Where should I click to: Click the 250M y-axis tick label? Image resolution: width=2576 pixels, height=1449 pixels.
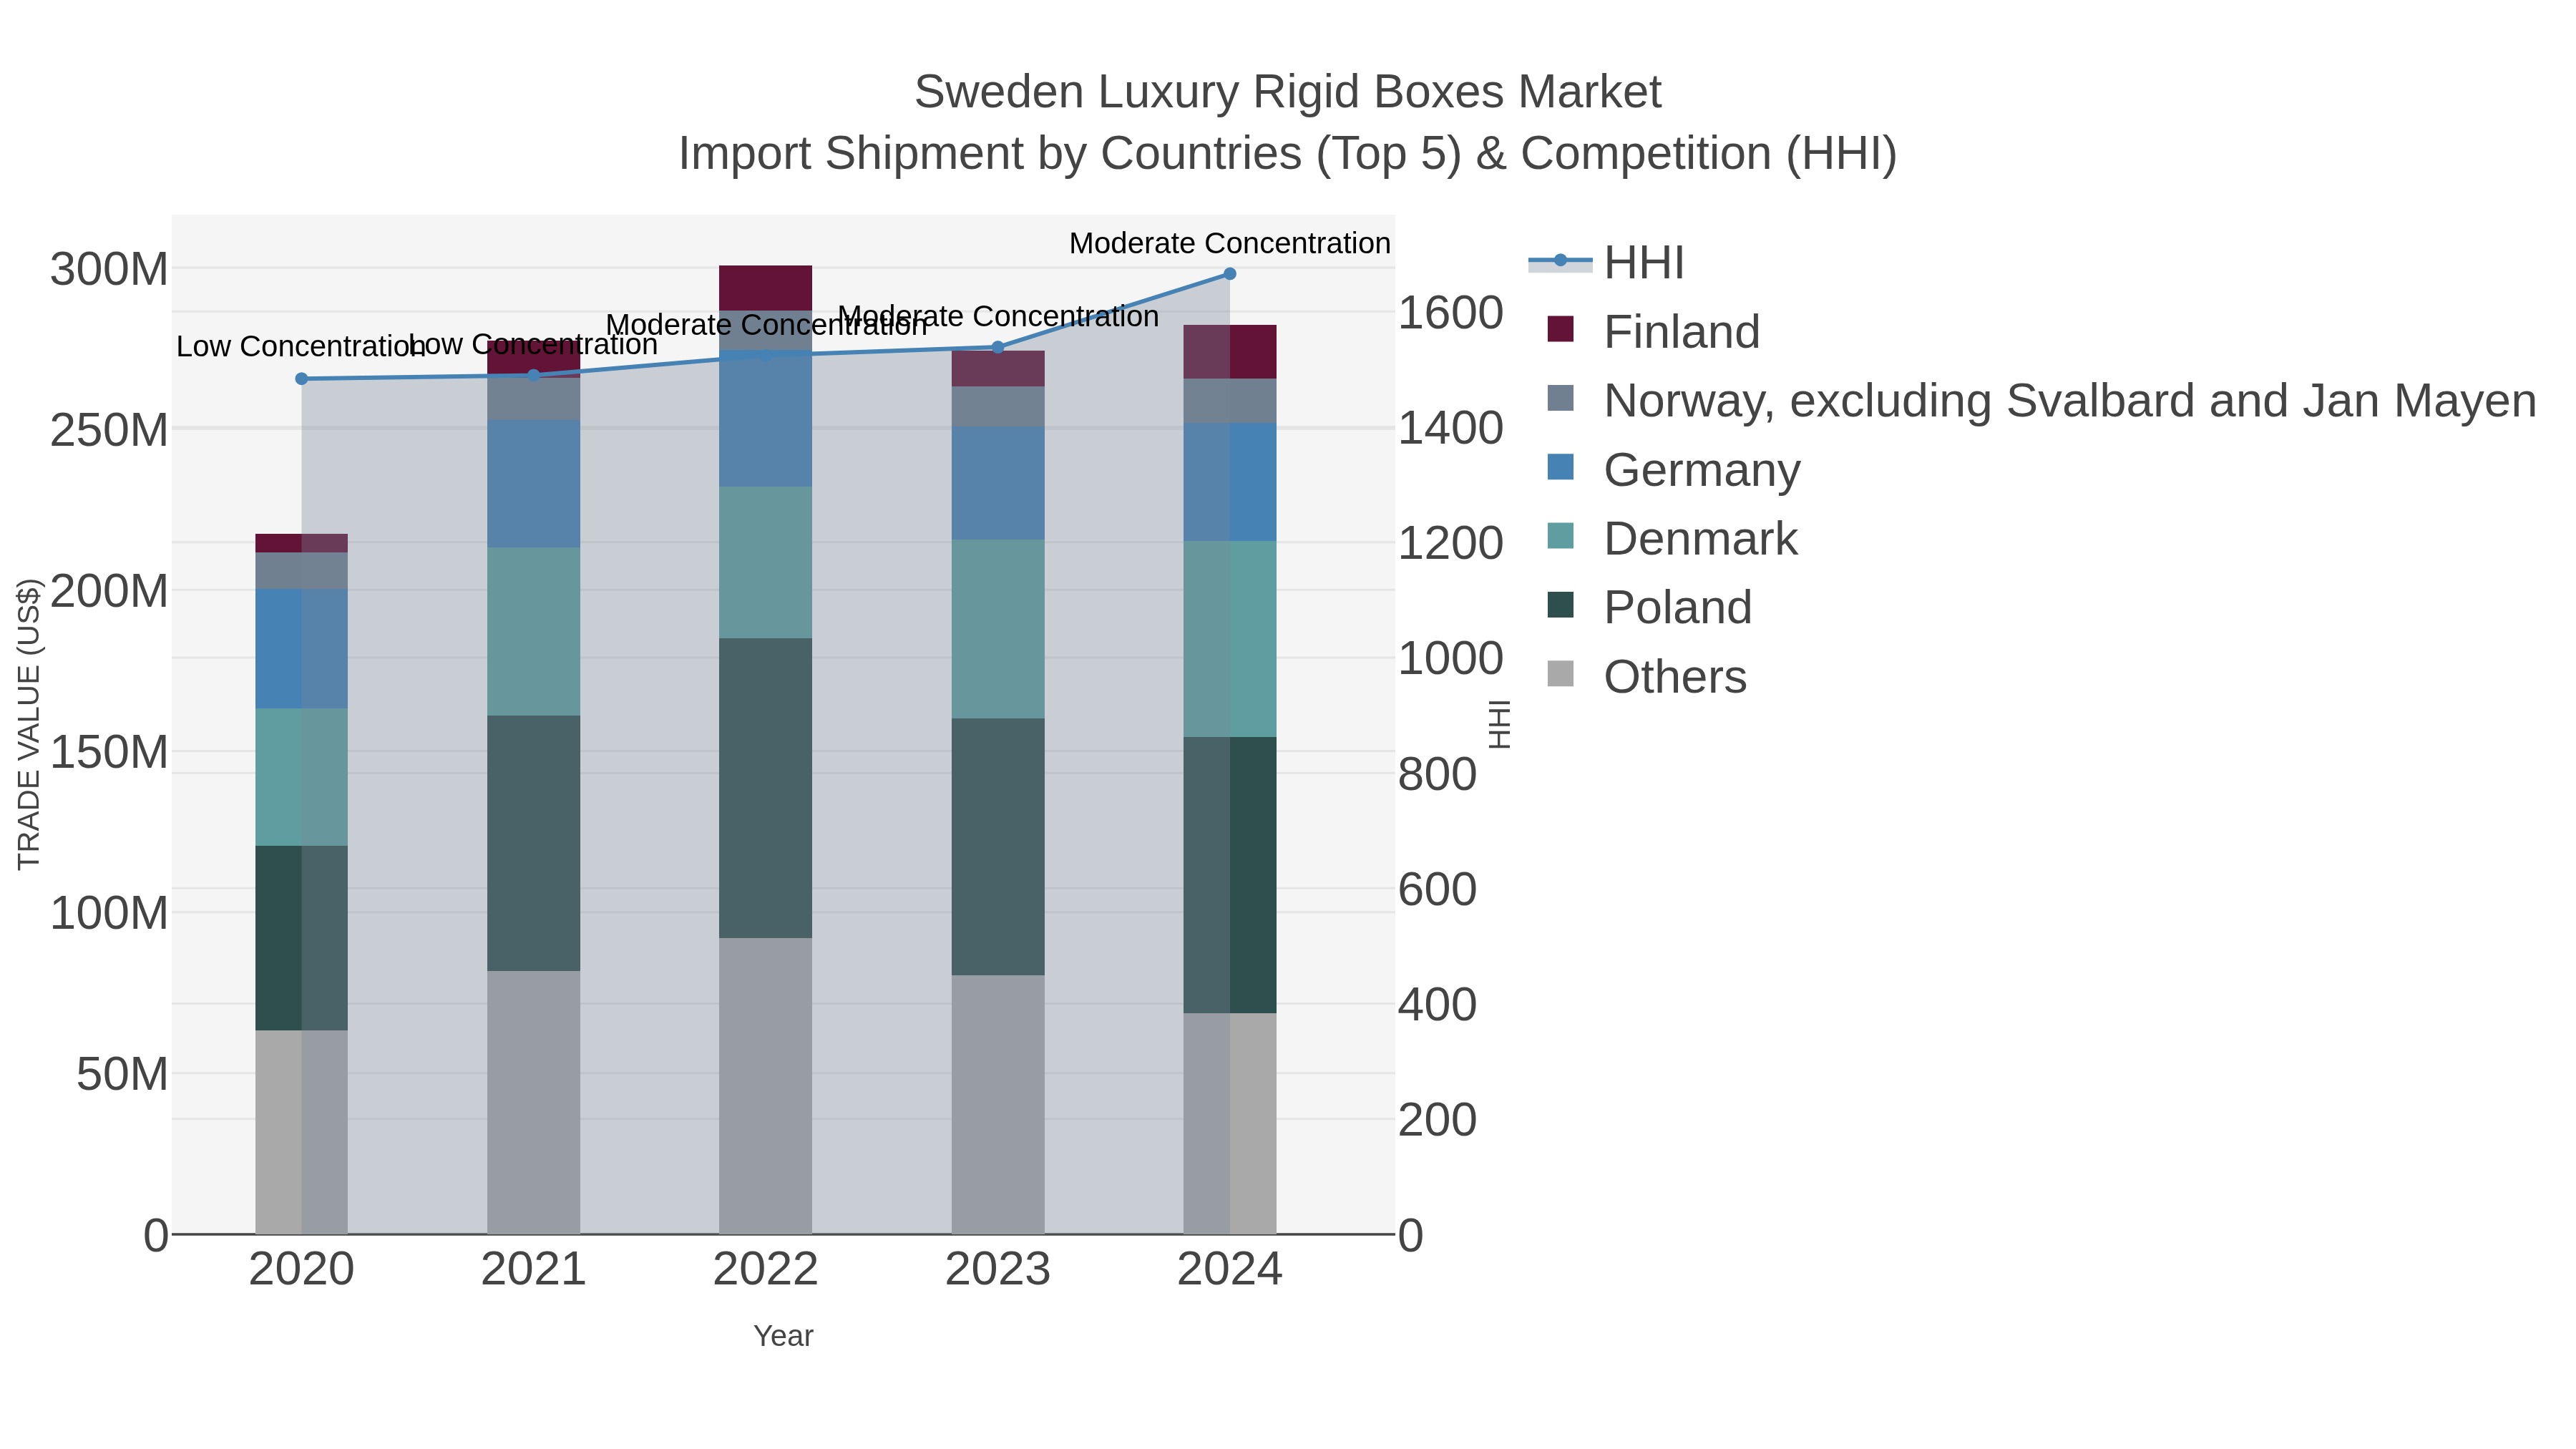coord(109,430)
